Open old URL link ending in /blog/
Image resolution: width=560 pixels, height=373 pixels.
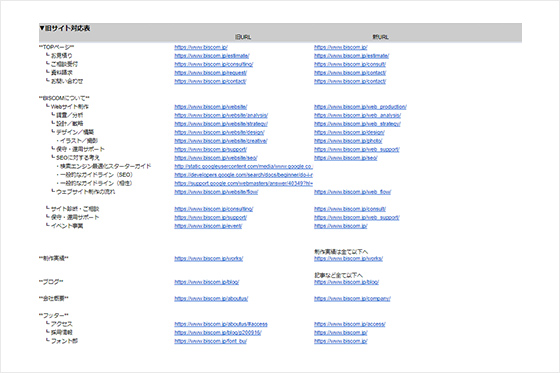click(207, 282)
